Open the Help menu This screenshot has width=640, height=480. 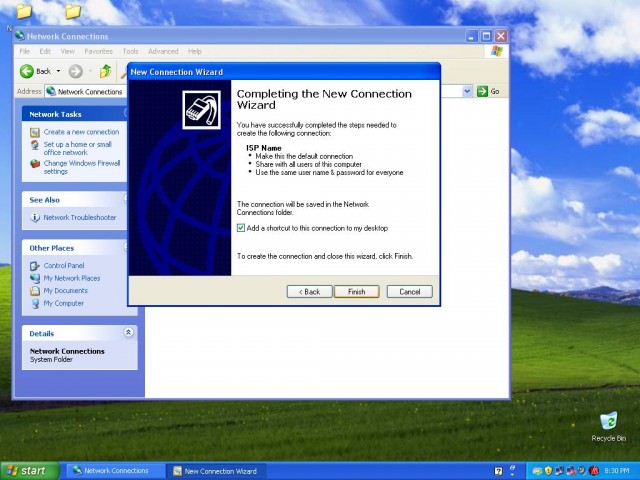pyautogui.click(x=195, y=51)
